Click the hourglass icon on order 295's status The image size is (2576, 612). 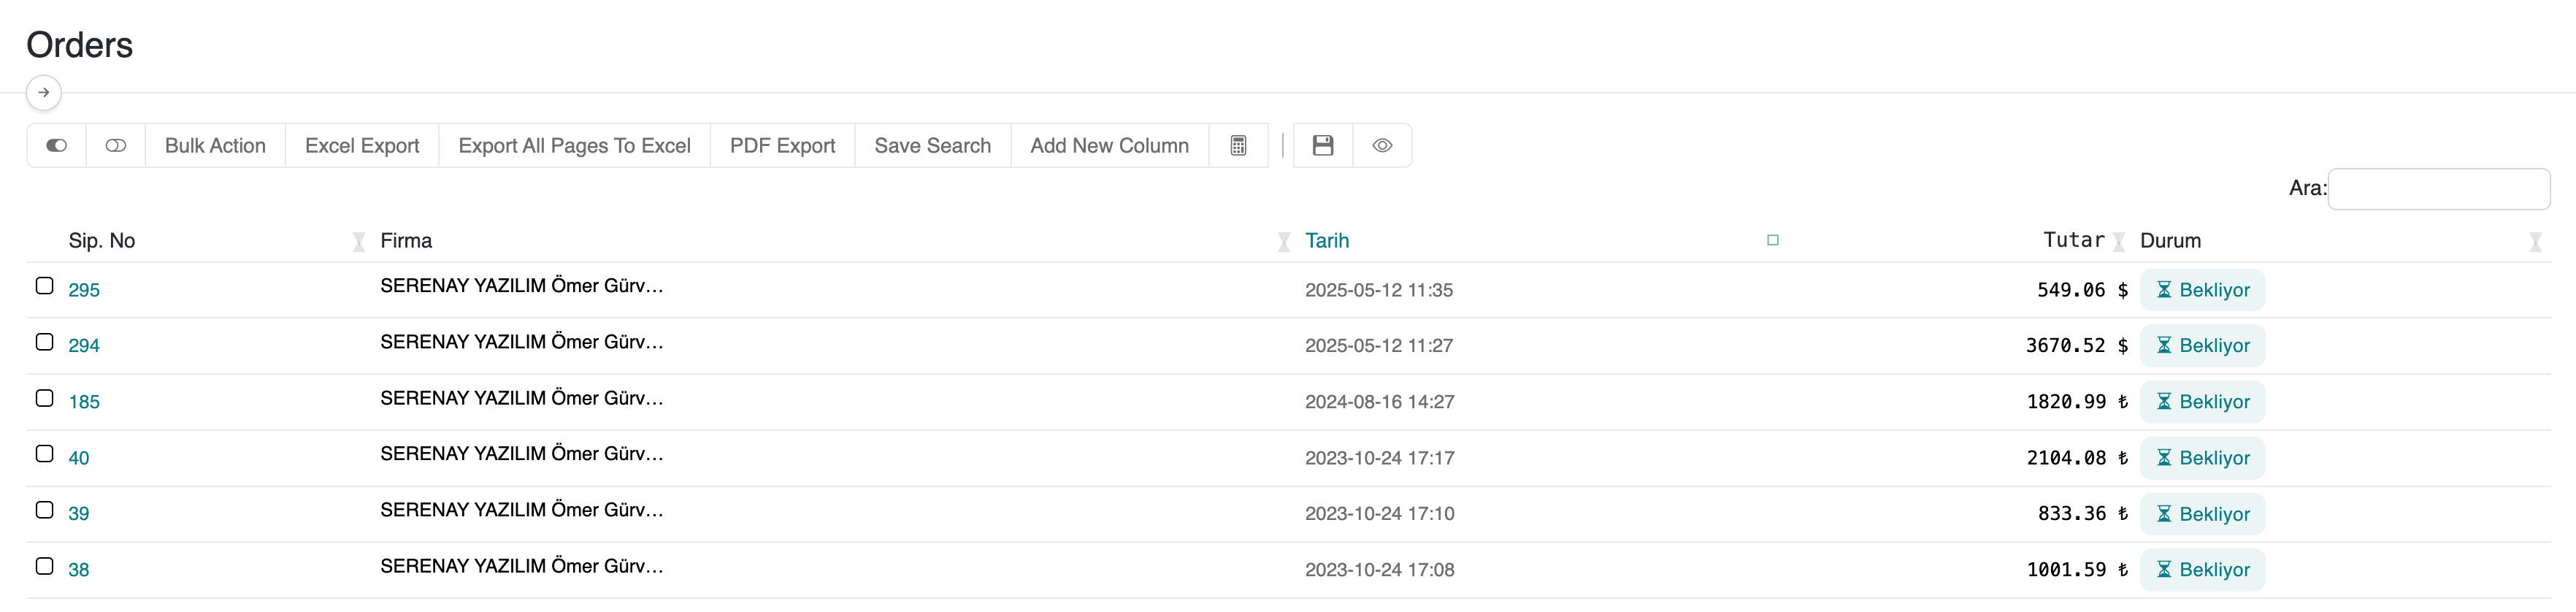[2163, 290]
